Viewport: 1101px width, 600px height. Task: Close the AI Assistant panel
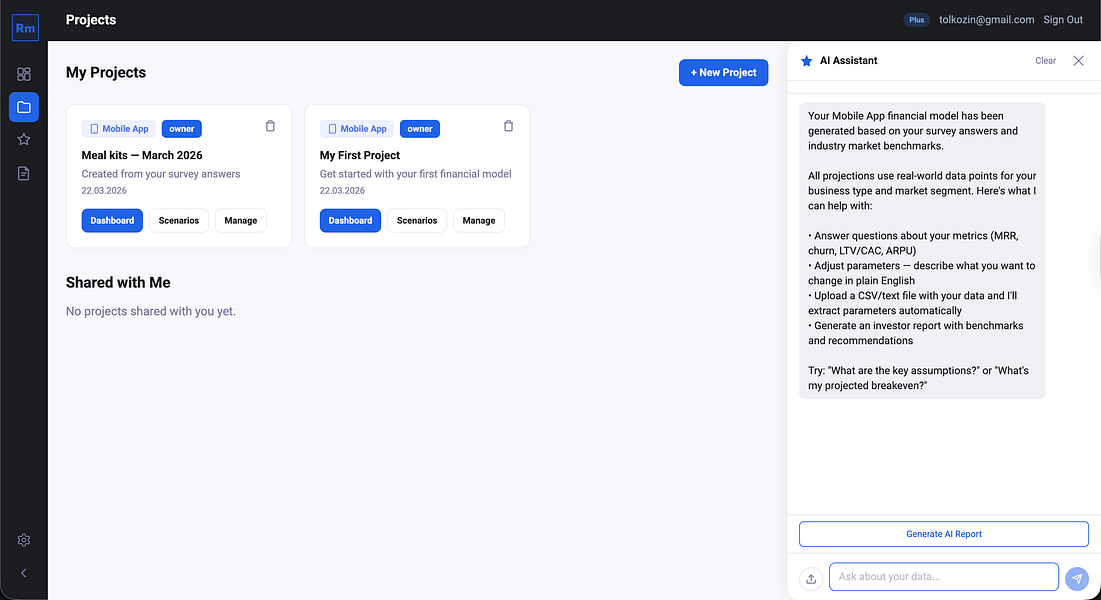[x=1079, y=60]
